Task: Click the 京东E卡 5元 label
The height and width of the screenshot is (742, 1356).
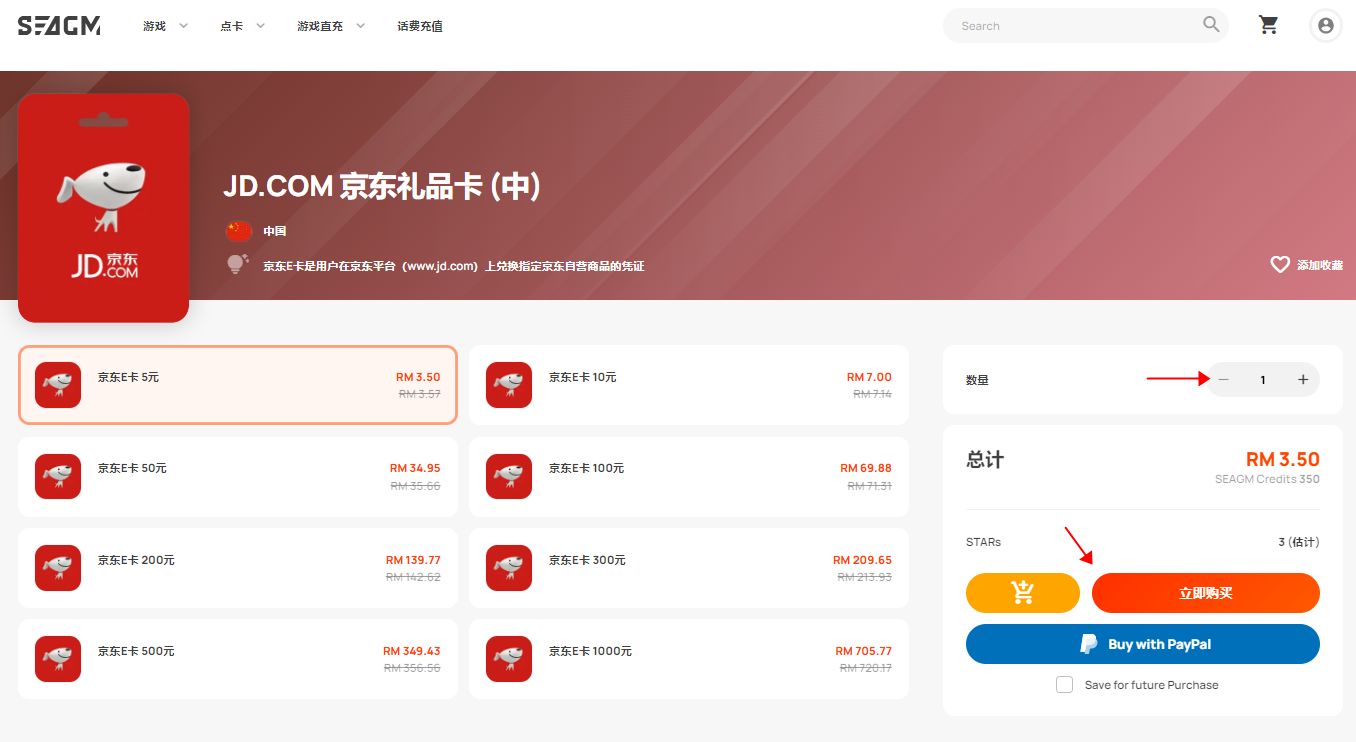Action: coord(128,377)
